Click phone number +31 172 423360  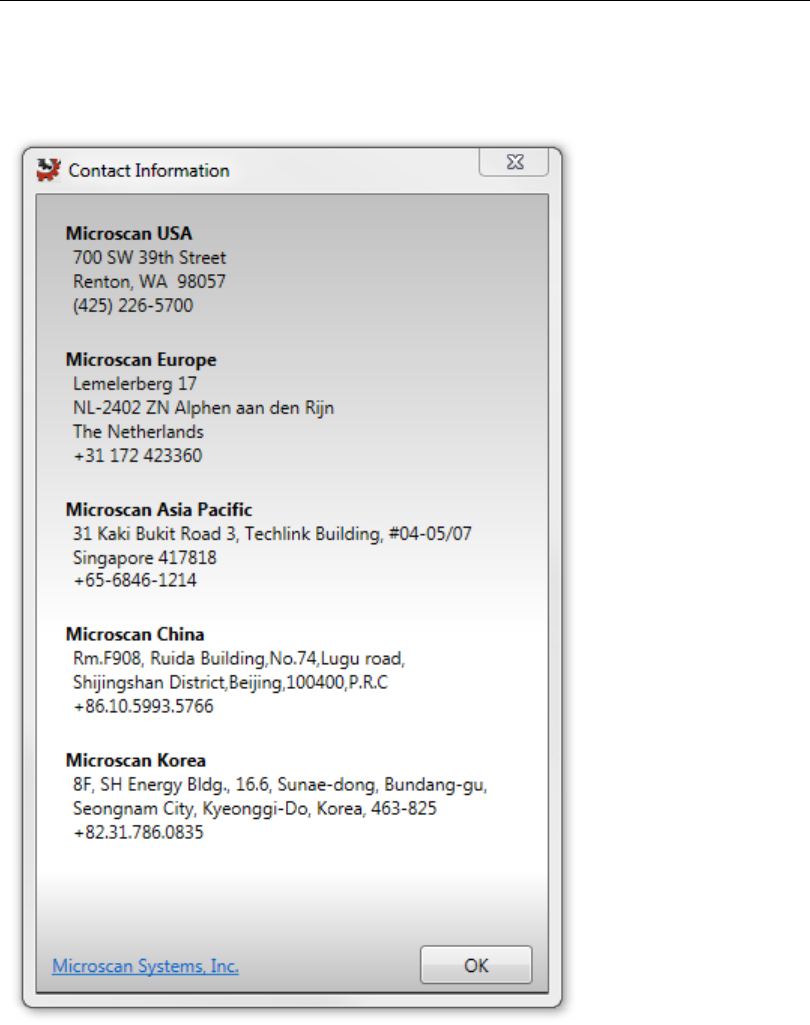137,456
